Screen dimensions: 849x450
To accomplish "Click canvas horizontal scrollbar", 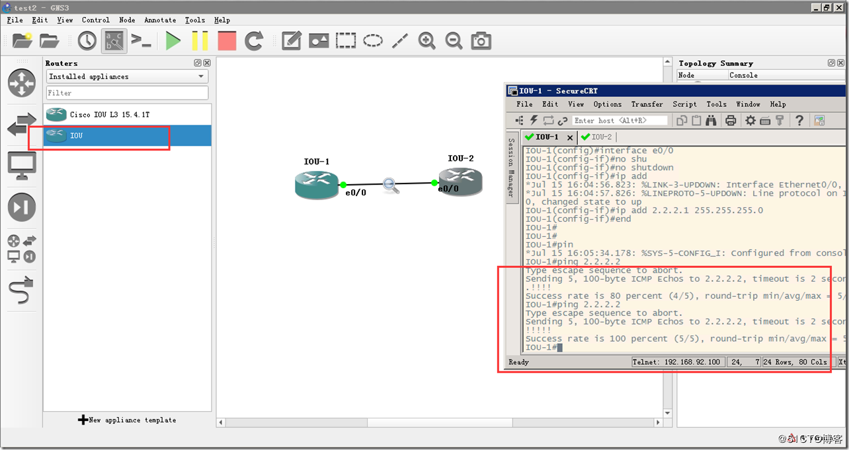I will [x=440, y=422].
